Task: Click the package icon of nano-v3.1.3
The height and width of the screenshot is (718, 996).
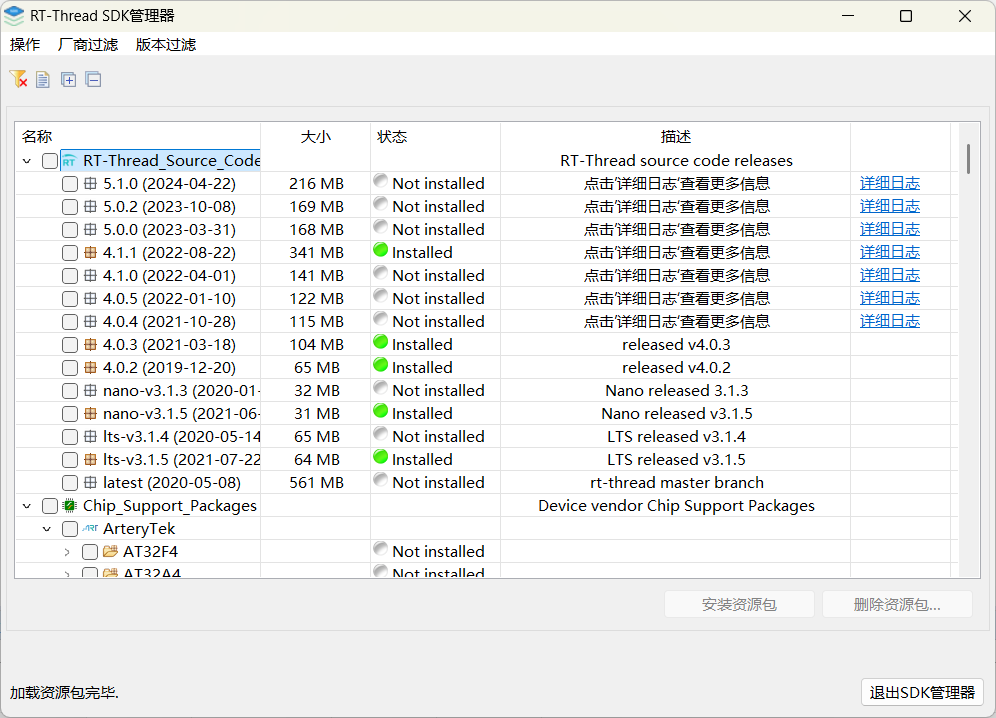Action: click(x=90, y=391)
